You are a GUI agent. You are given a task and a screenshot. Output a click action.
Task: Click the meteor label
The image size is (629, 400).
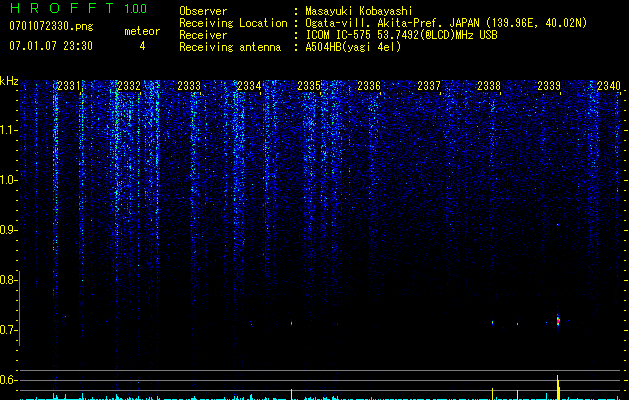pyautogui.click(x=142, y=31)
